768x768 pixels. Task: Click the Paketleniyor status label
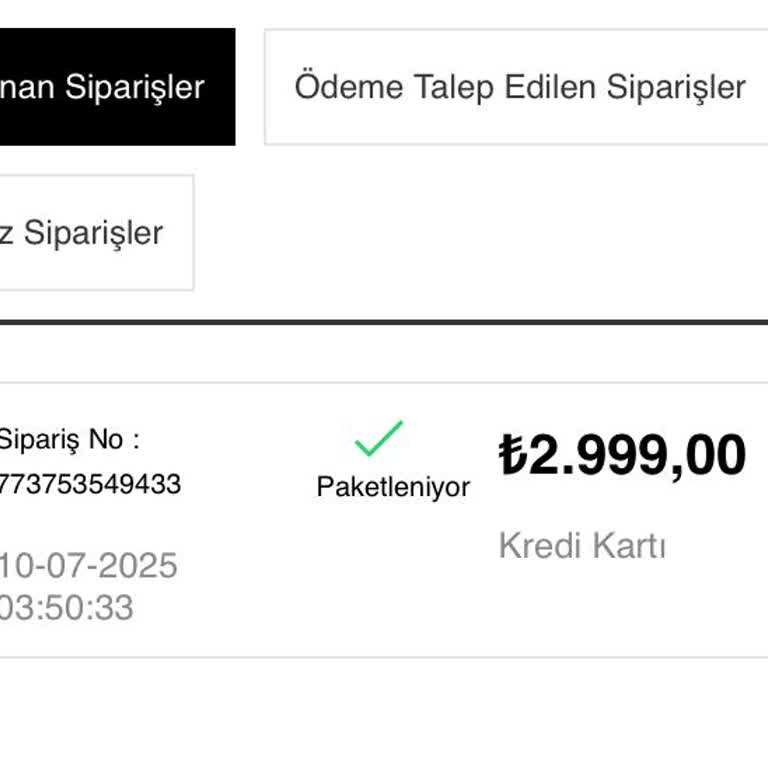click(x=393, y=488)
